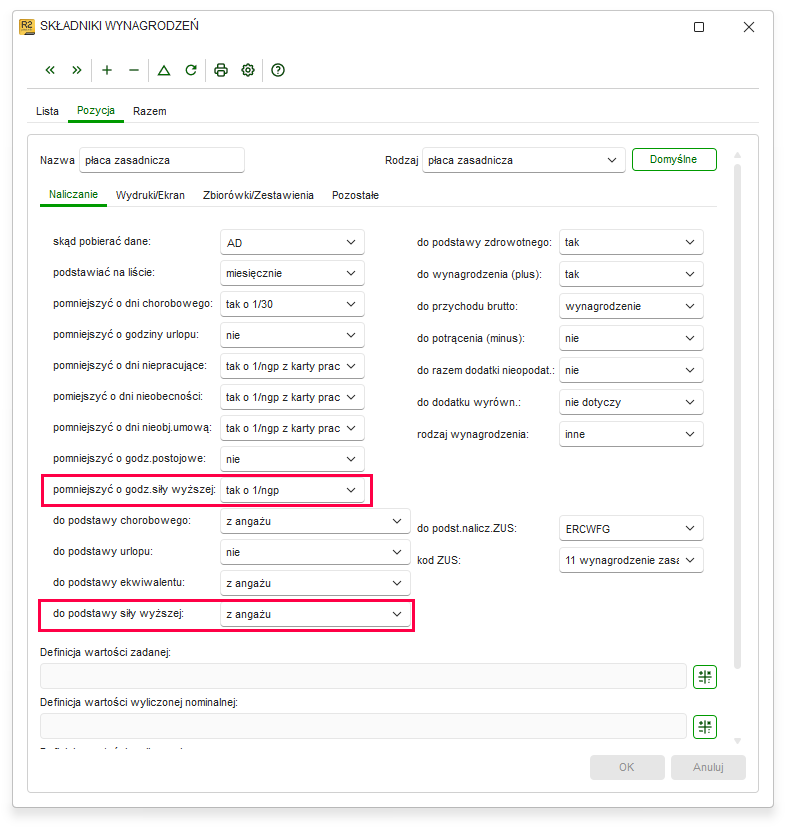The height and width of the screenshot is (835, 789).
Task: Select the Pozycja tab
Action: 96,111
